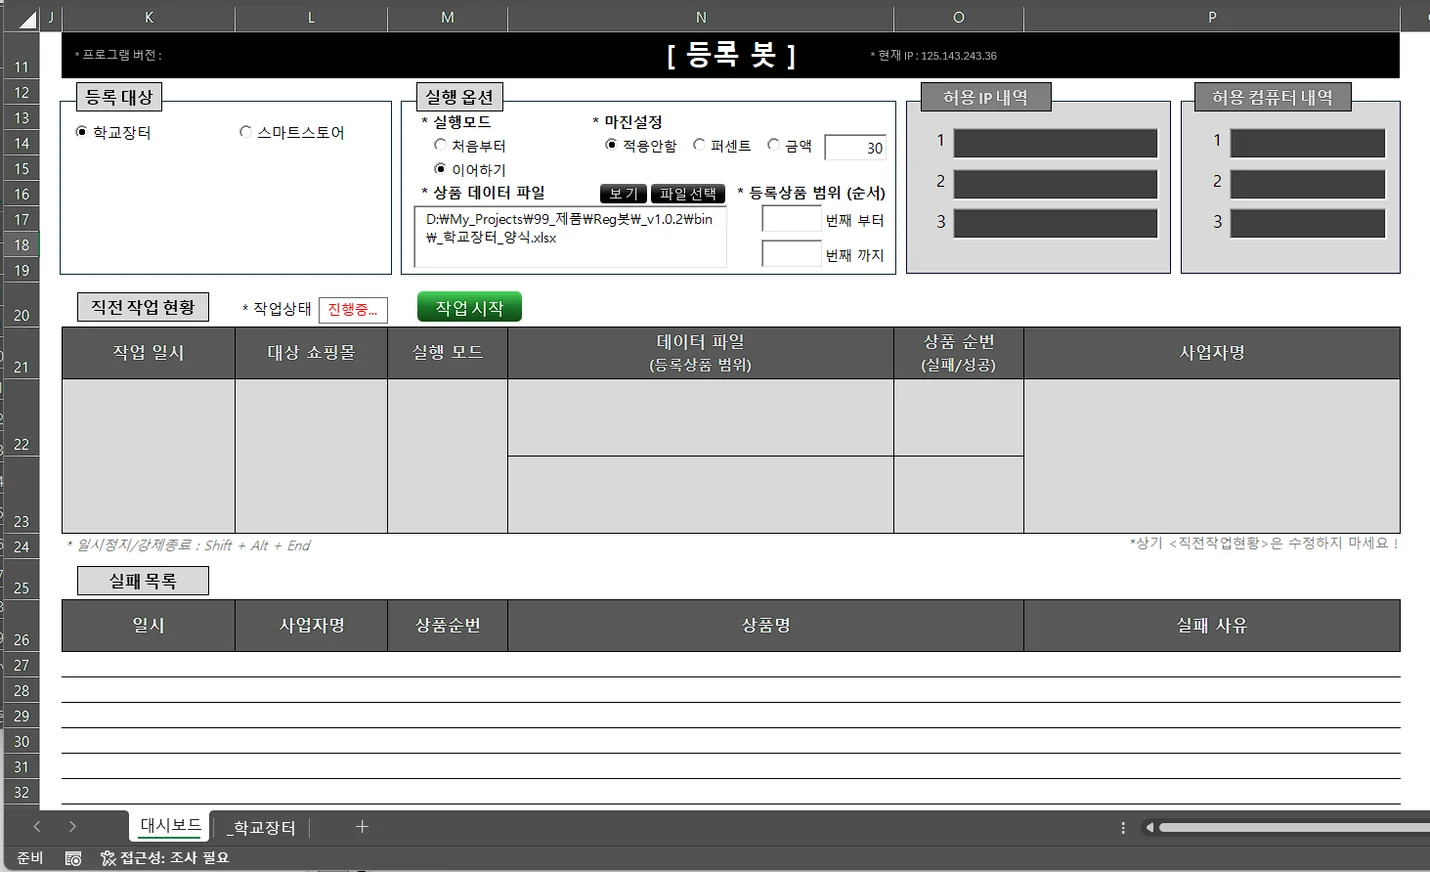Select column N header
This screenshot has height=872, width=1430.
tap(701, 17)
